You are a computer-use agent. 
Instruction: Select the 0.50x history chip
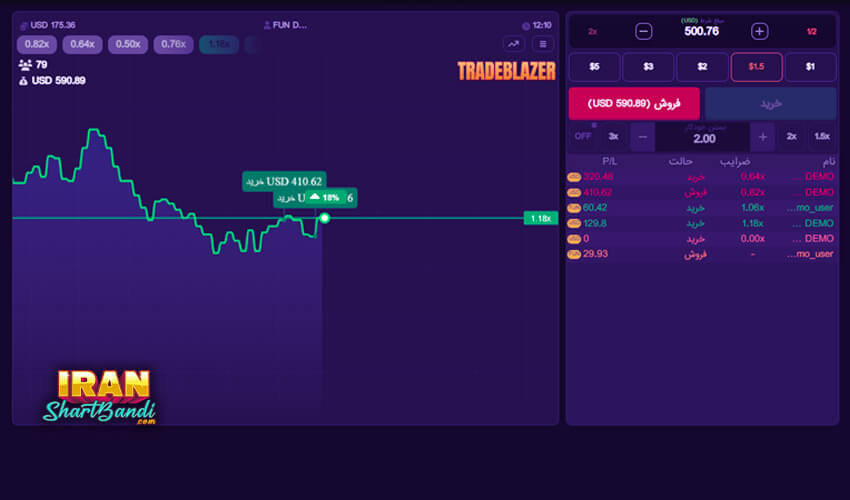coord(128,44)
